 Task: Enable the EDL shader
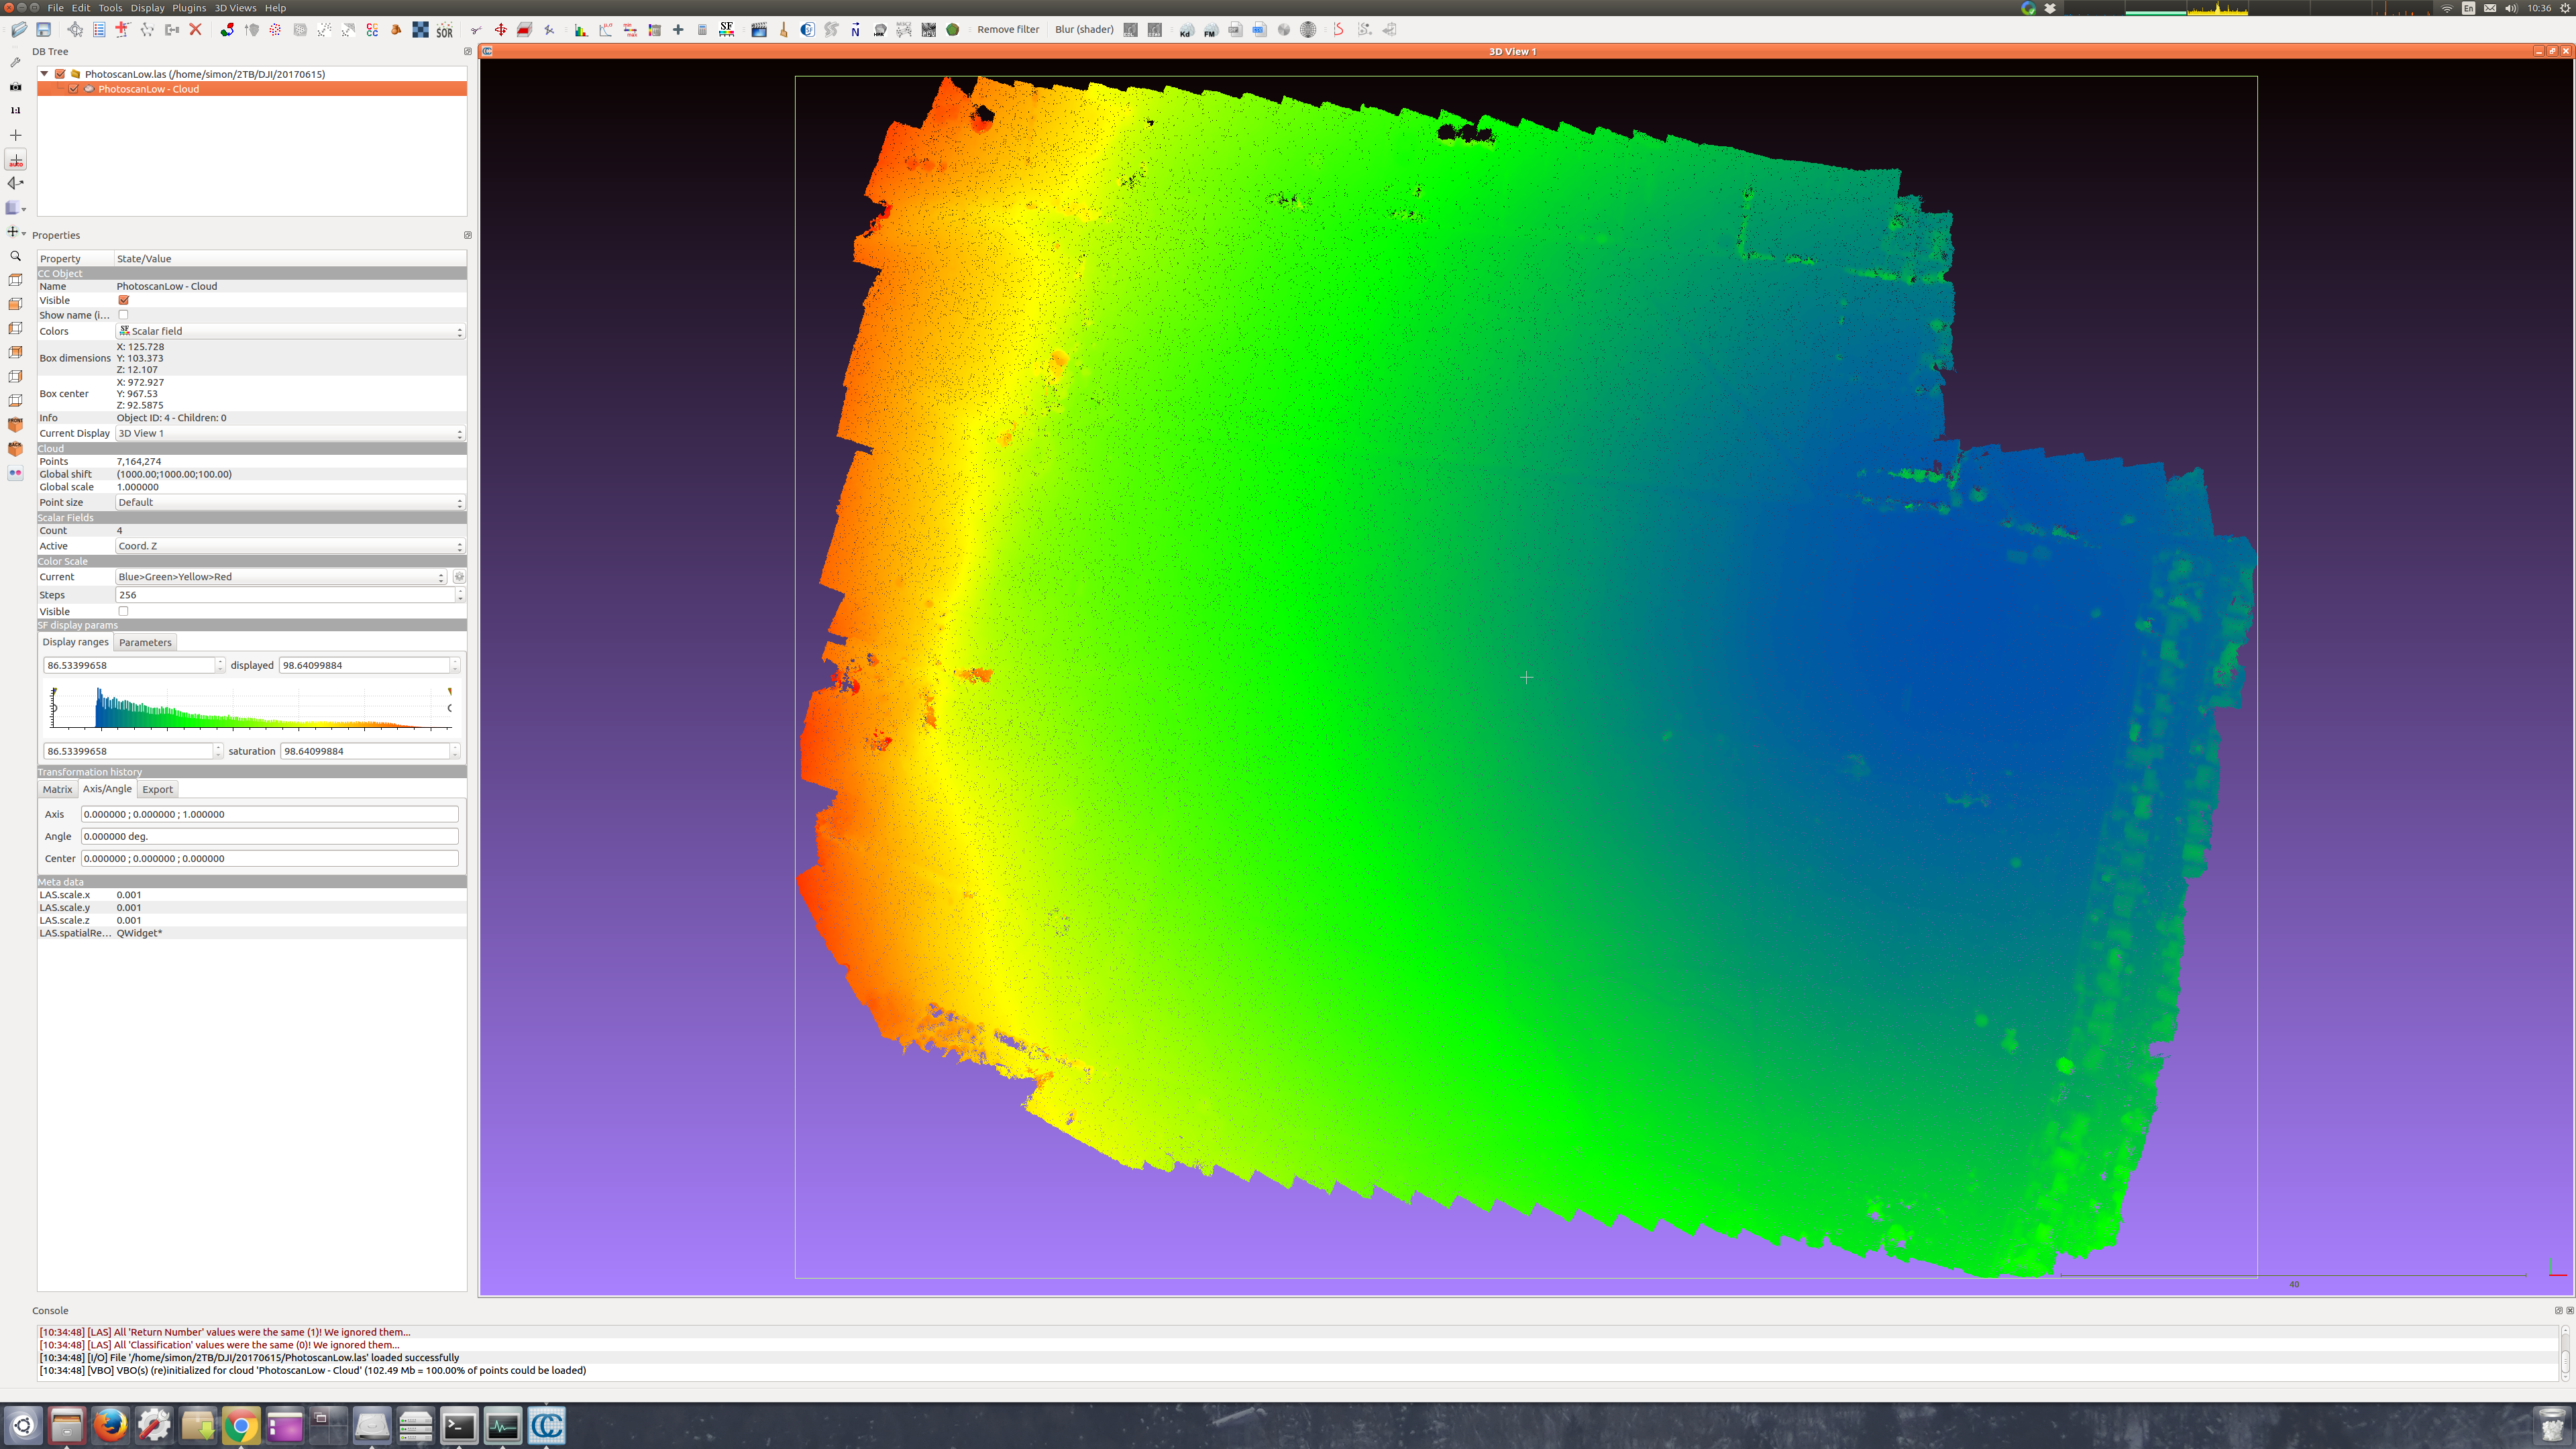click(x=1130, y=29)
